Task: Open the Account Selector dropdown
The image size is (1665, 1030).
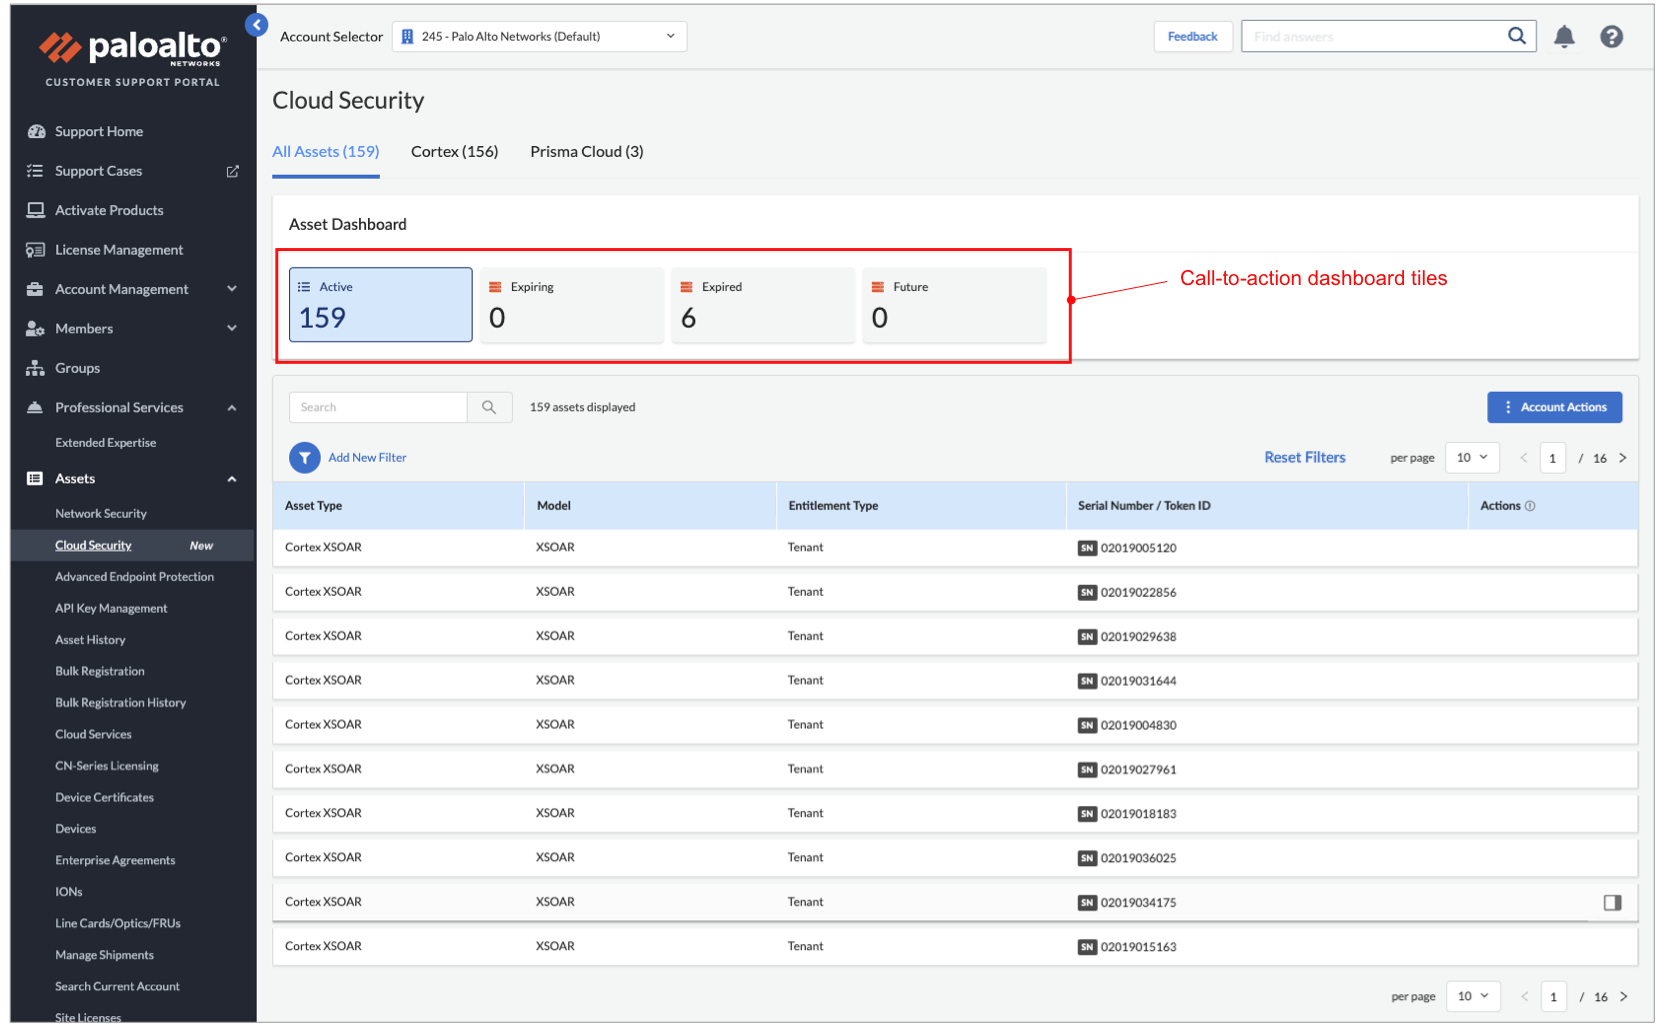Action: point(539,37)
